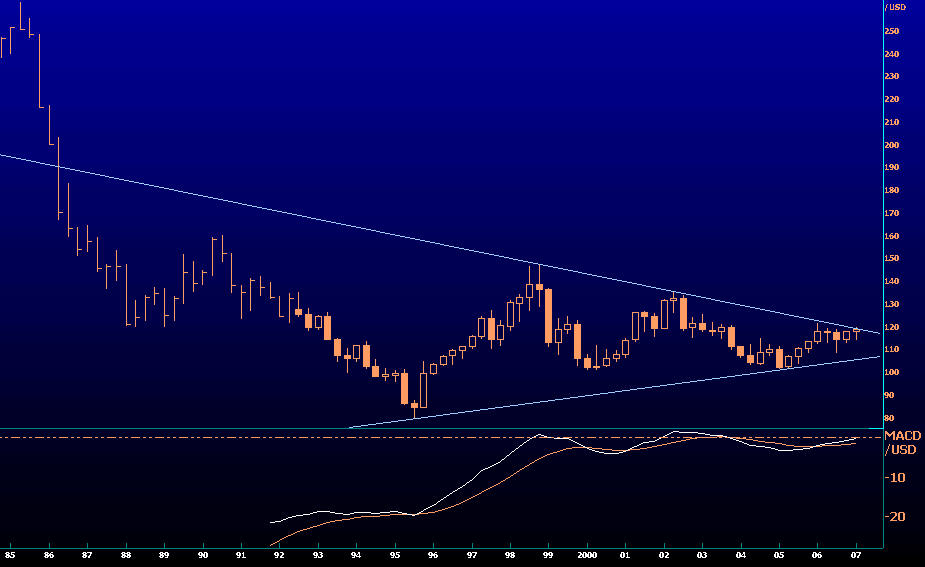Image resolution: width=925 pixels, height=567 pixels.
Task: Select year 86 on the time axis
Action: pos(49,555)
